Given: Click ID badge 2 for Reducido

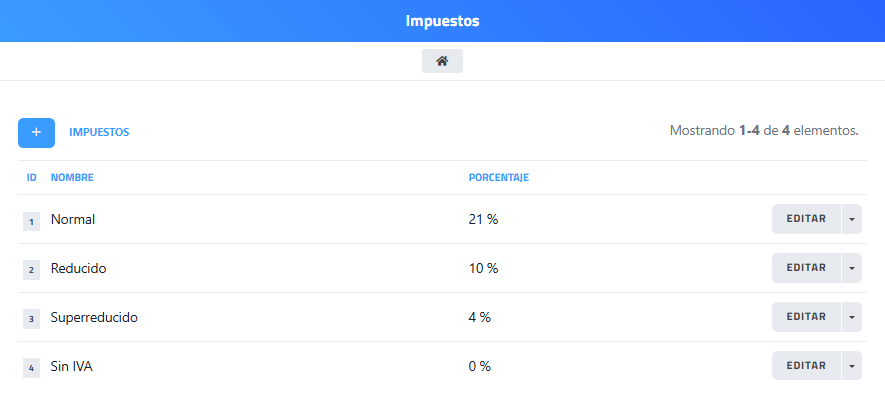Looking at the screenshot, I should click(x=31, y=269).
